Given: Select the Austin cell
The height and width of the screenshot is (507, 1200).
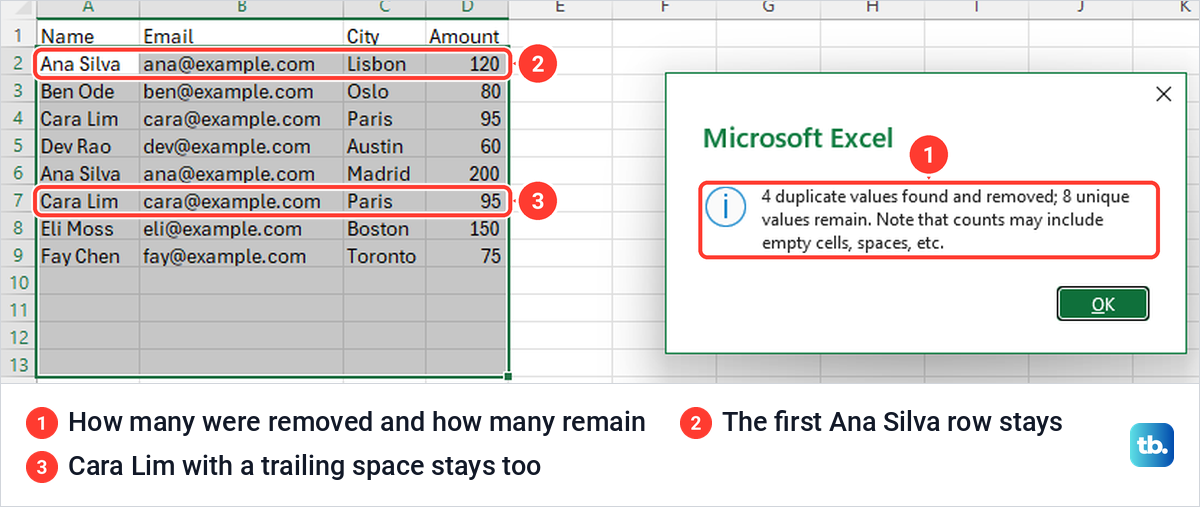Looking at the screenshot, I should click(x=384, y=146).
